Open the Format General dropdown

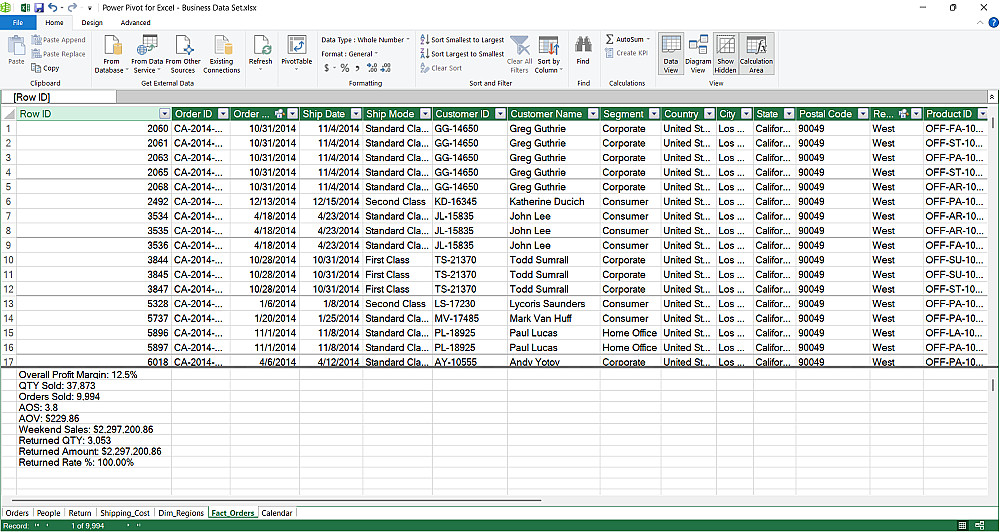(349, 54)
